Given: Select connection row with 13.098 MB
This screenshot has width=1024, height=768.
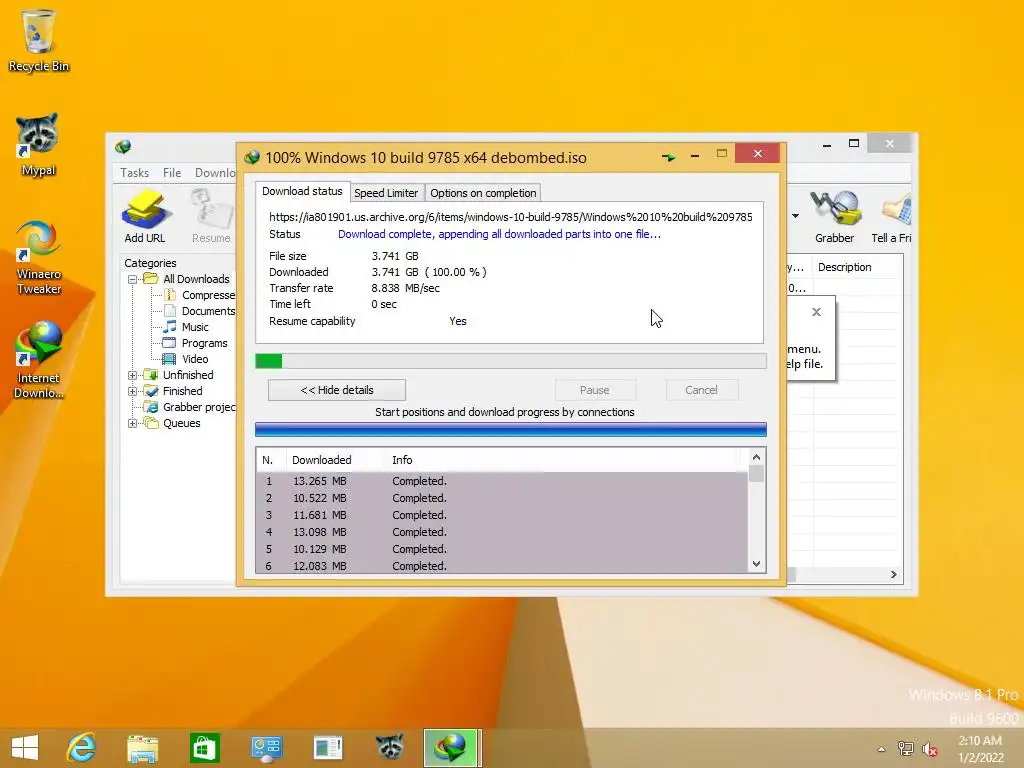Looking at the screenshot, I should coord(502,532).
